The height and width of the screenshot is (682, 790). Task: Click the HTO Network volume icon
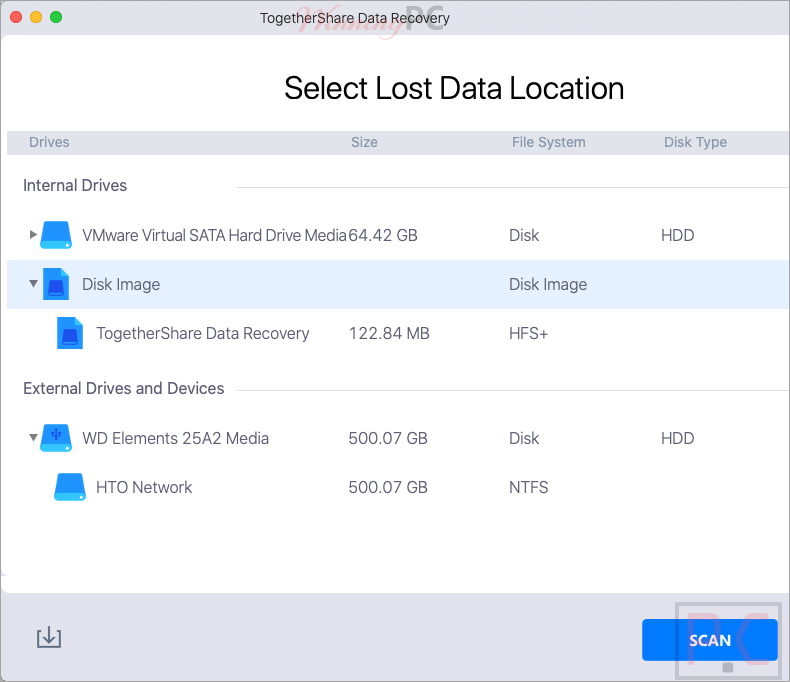coord(70,487)
